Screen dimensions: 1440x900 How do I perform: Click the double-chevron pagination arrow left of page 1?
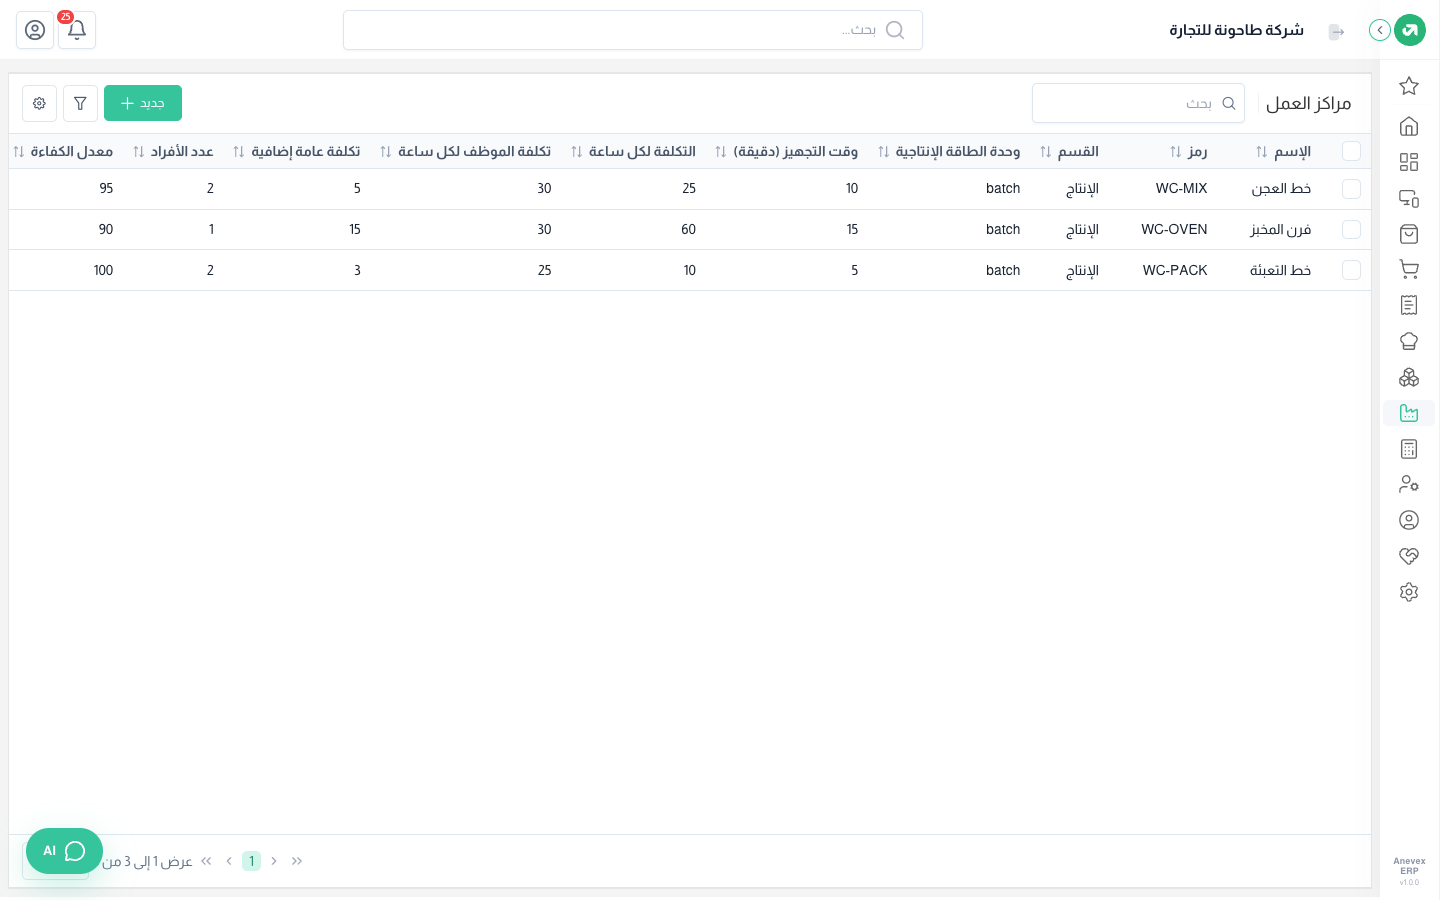tap(206, 861)
